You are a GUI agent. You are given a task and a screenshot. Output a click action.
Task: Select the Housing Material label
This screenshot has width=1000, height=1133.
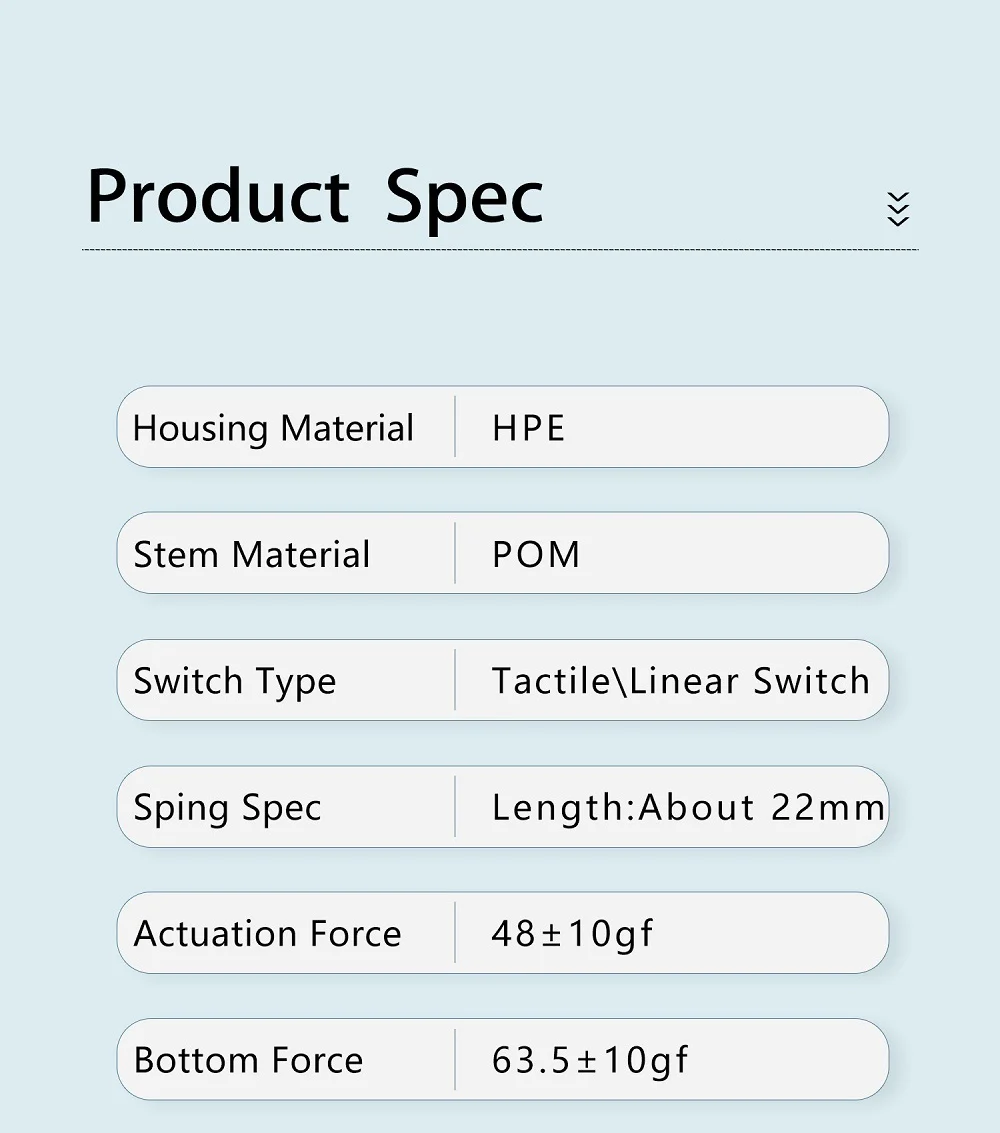[273, 428]
